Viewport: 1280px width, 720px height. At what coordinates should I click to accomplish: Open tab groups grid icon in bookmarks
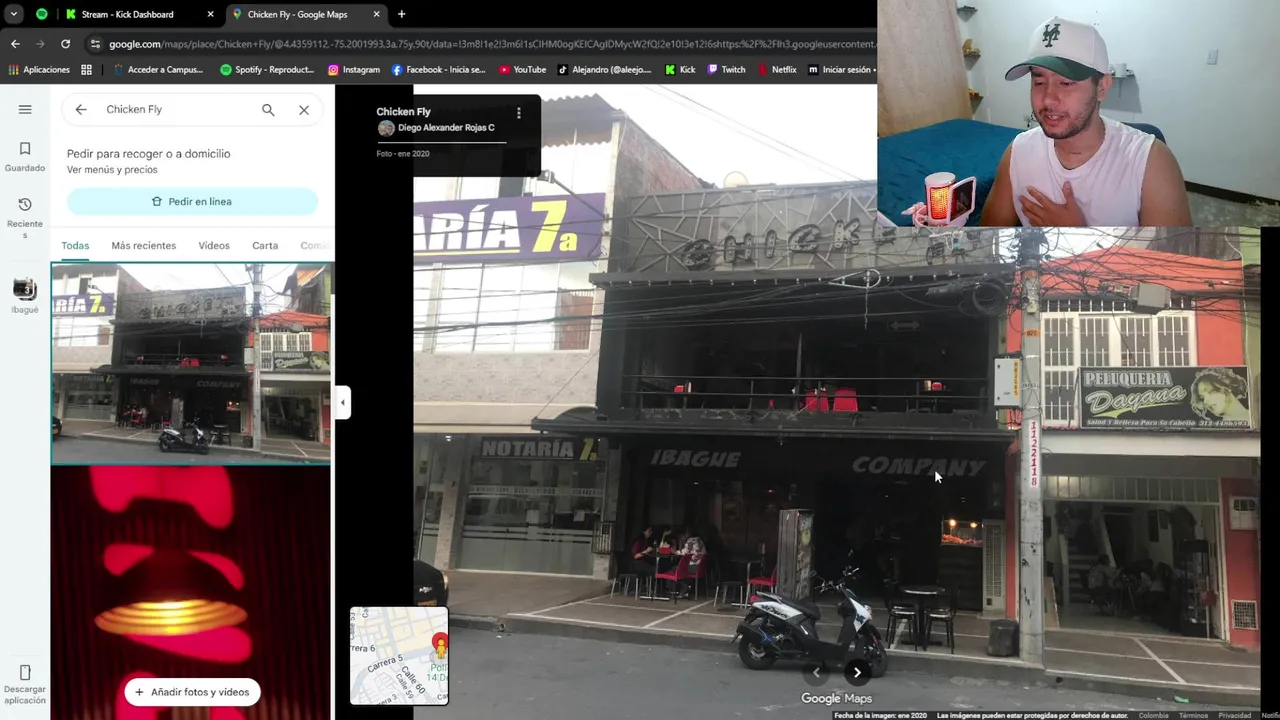[86, 70]
